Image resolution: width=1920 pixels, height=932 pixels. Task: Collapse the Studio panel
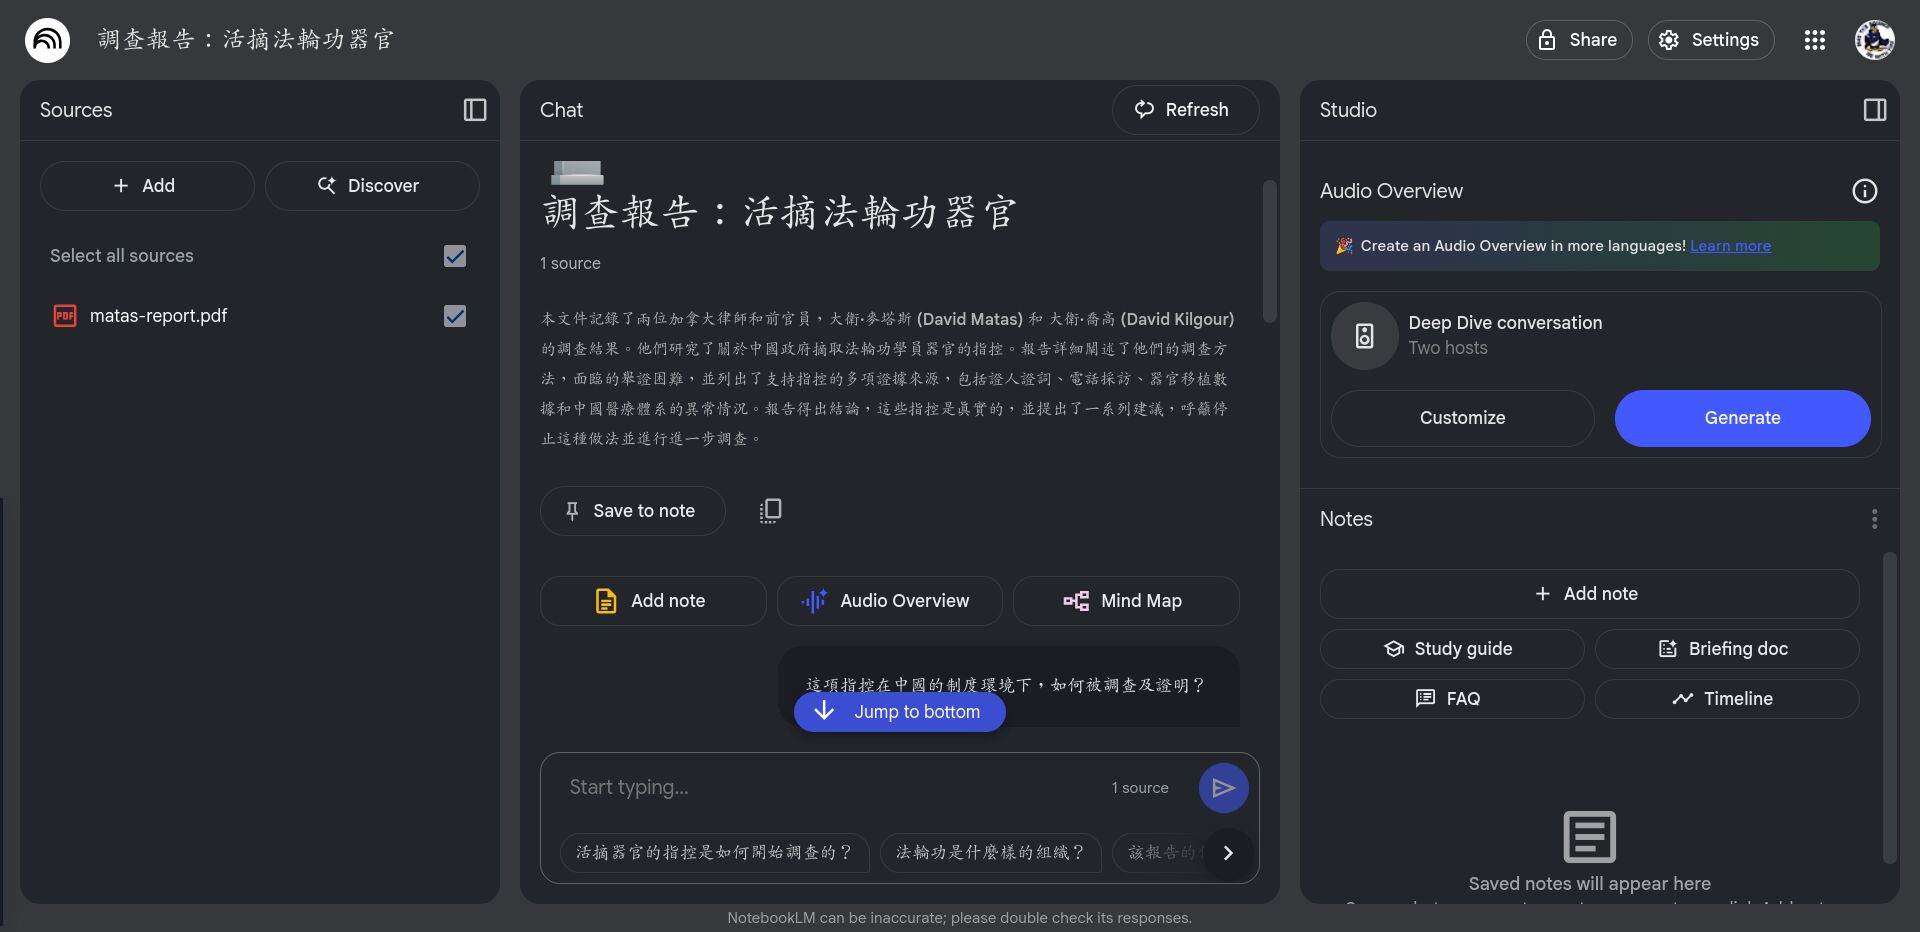[x=1875, y=110]
